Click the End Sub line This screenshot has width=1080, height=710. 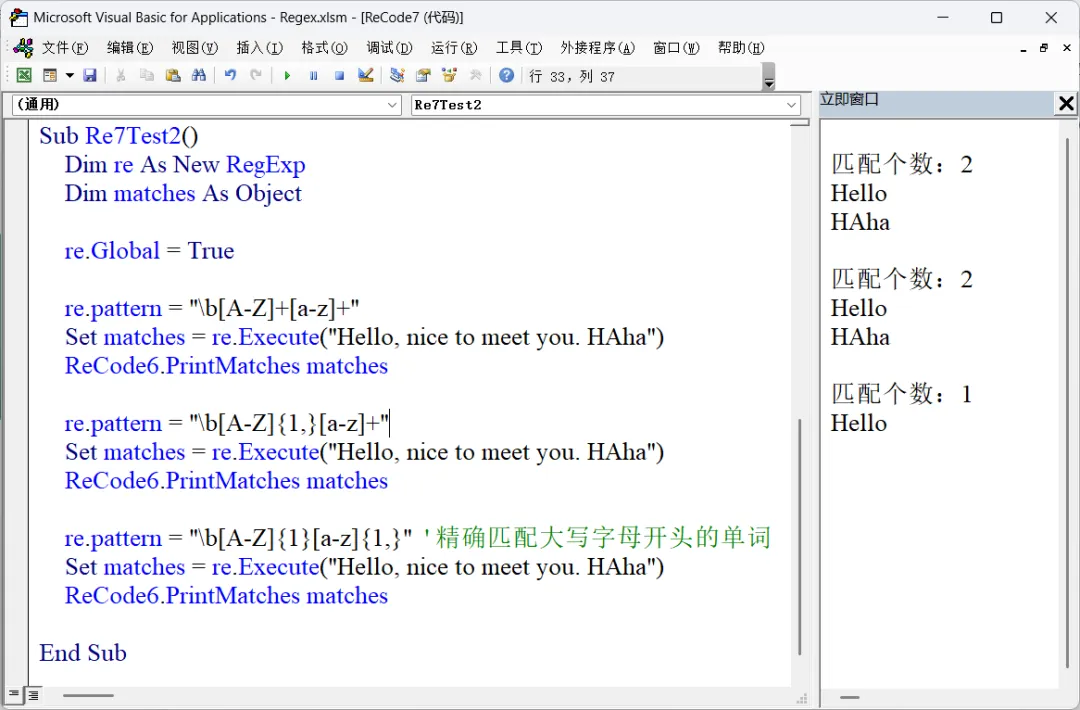83,653
